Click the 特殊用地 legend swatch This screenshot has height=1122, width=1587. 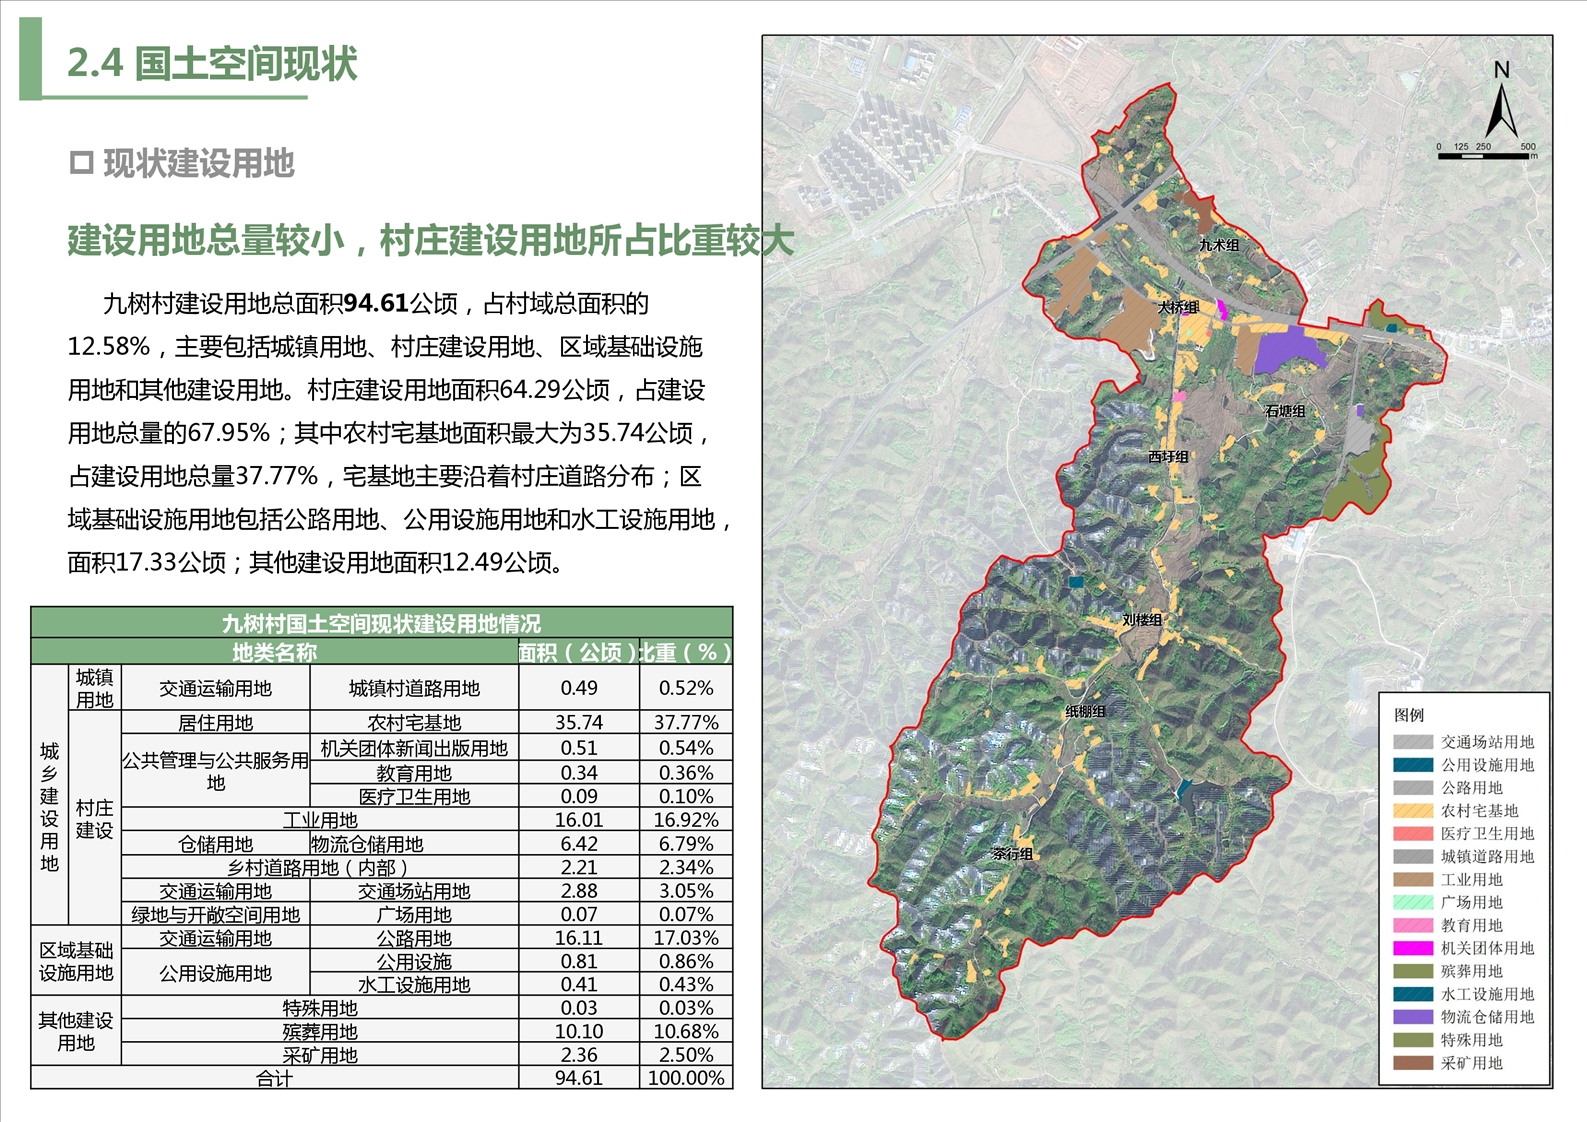(1413, 1040)
